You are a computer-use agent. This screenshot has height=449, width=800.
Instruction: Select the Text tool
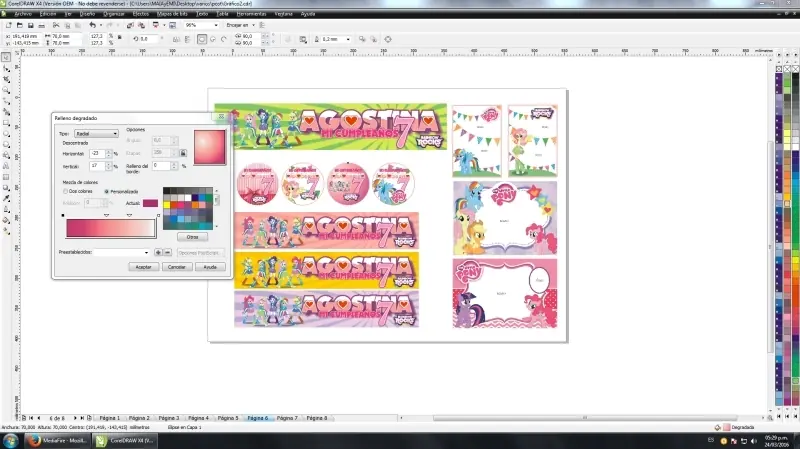(6, 166)
